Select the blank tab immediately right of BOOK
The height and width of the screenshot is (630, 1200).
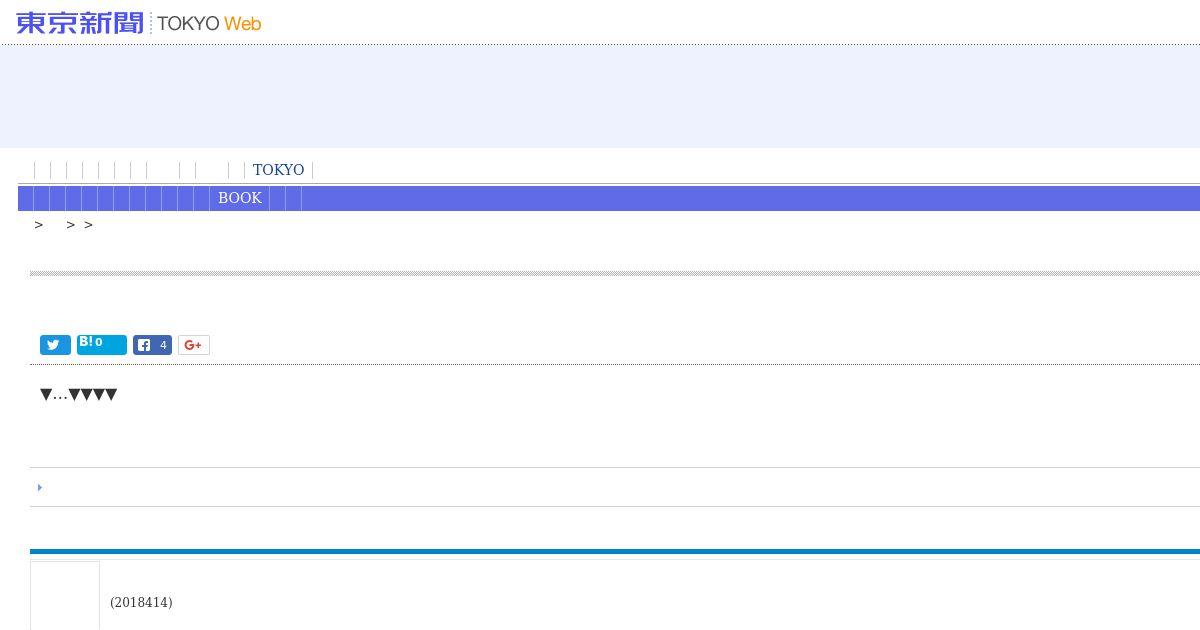click(x=277, y=198)
